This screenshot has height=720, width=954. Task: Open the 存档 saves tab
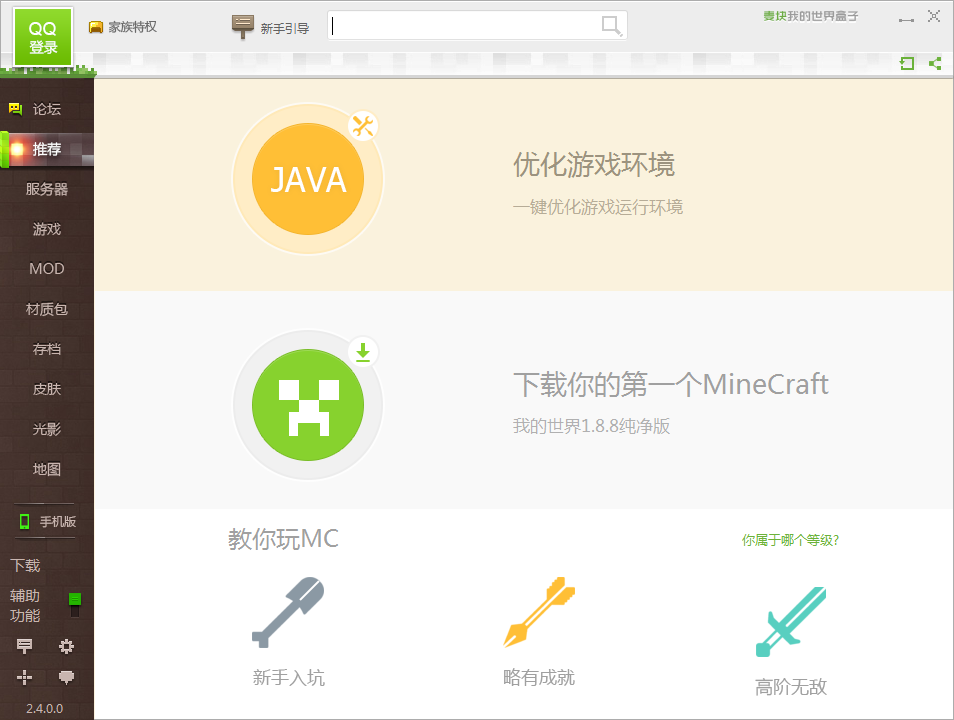click(47, 349)
